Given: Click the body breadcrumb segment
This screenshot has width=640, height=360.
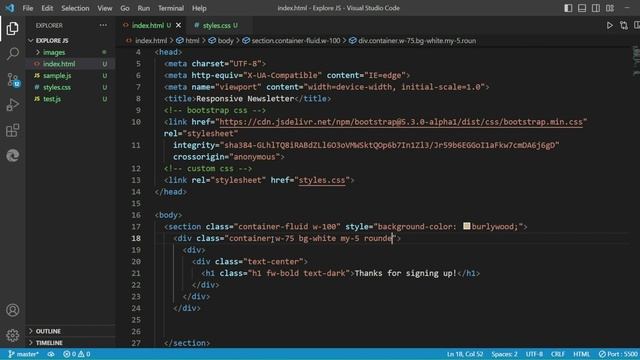Looking at the screenshot, I should coord(221,40).
